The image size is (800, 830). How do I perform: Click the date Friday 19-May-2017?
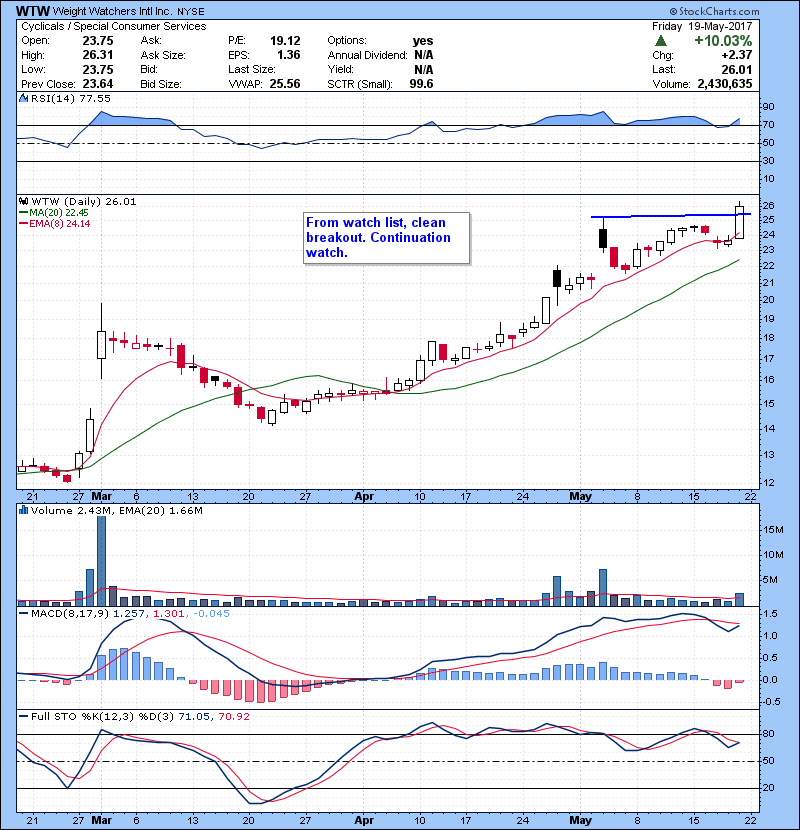[x=702, y=26]
